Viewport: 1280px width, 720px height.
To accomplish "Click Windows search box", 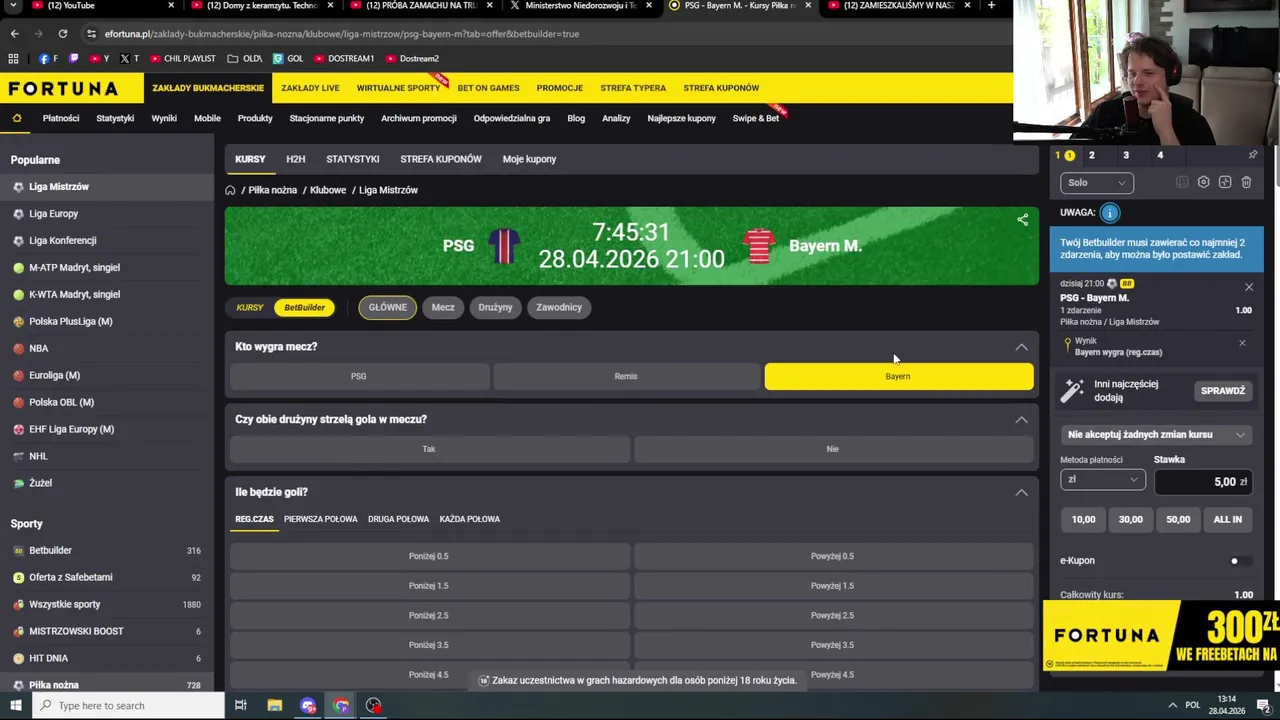I will (x=128, y=705).
